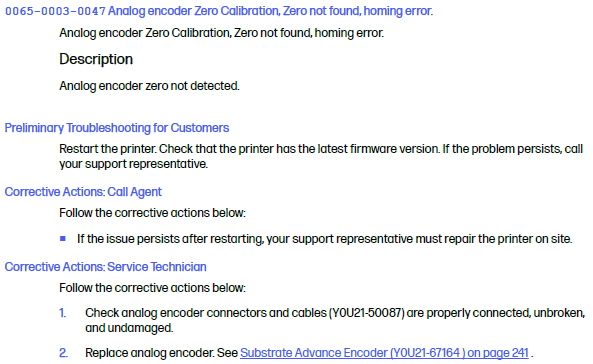
Task: Open the Substrate Advance Encoder page 241 link
Action: pos(384,353)
